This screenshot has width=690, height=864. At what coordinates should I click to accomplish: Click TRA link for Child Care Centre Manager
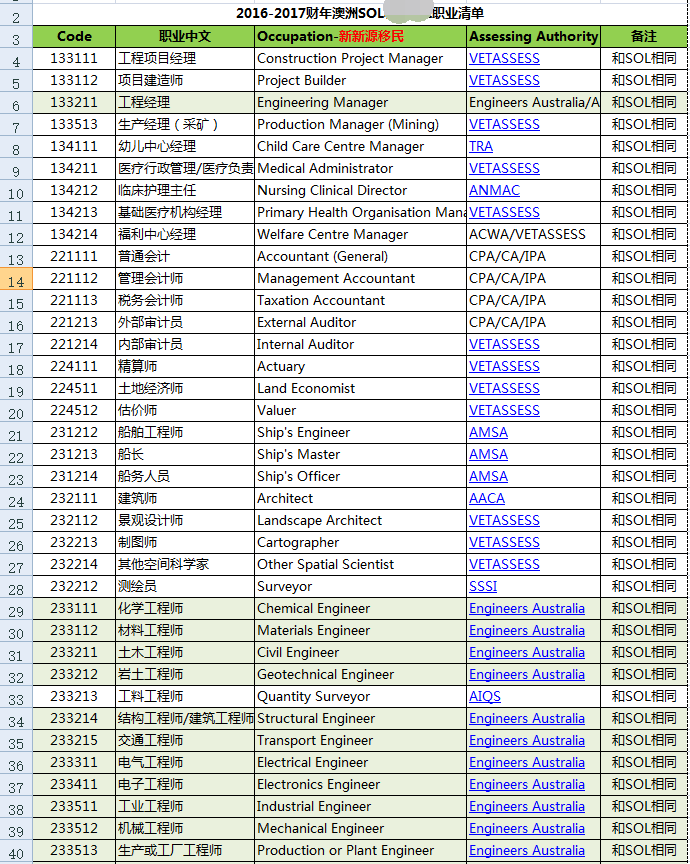481,147
